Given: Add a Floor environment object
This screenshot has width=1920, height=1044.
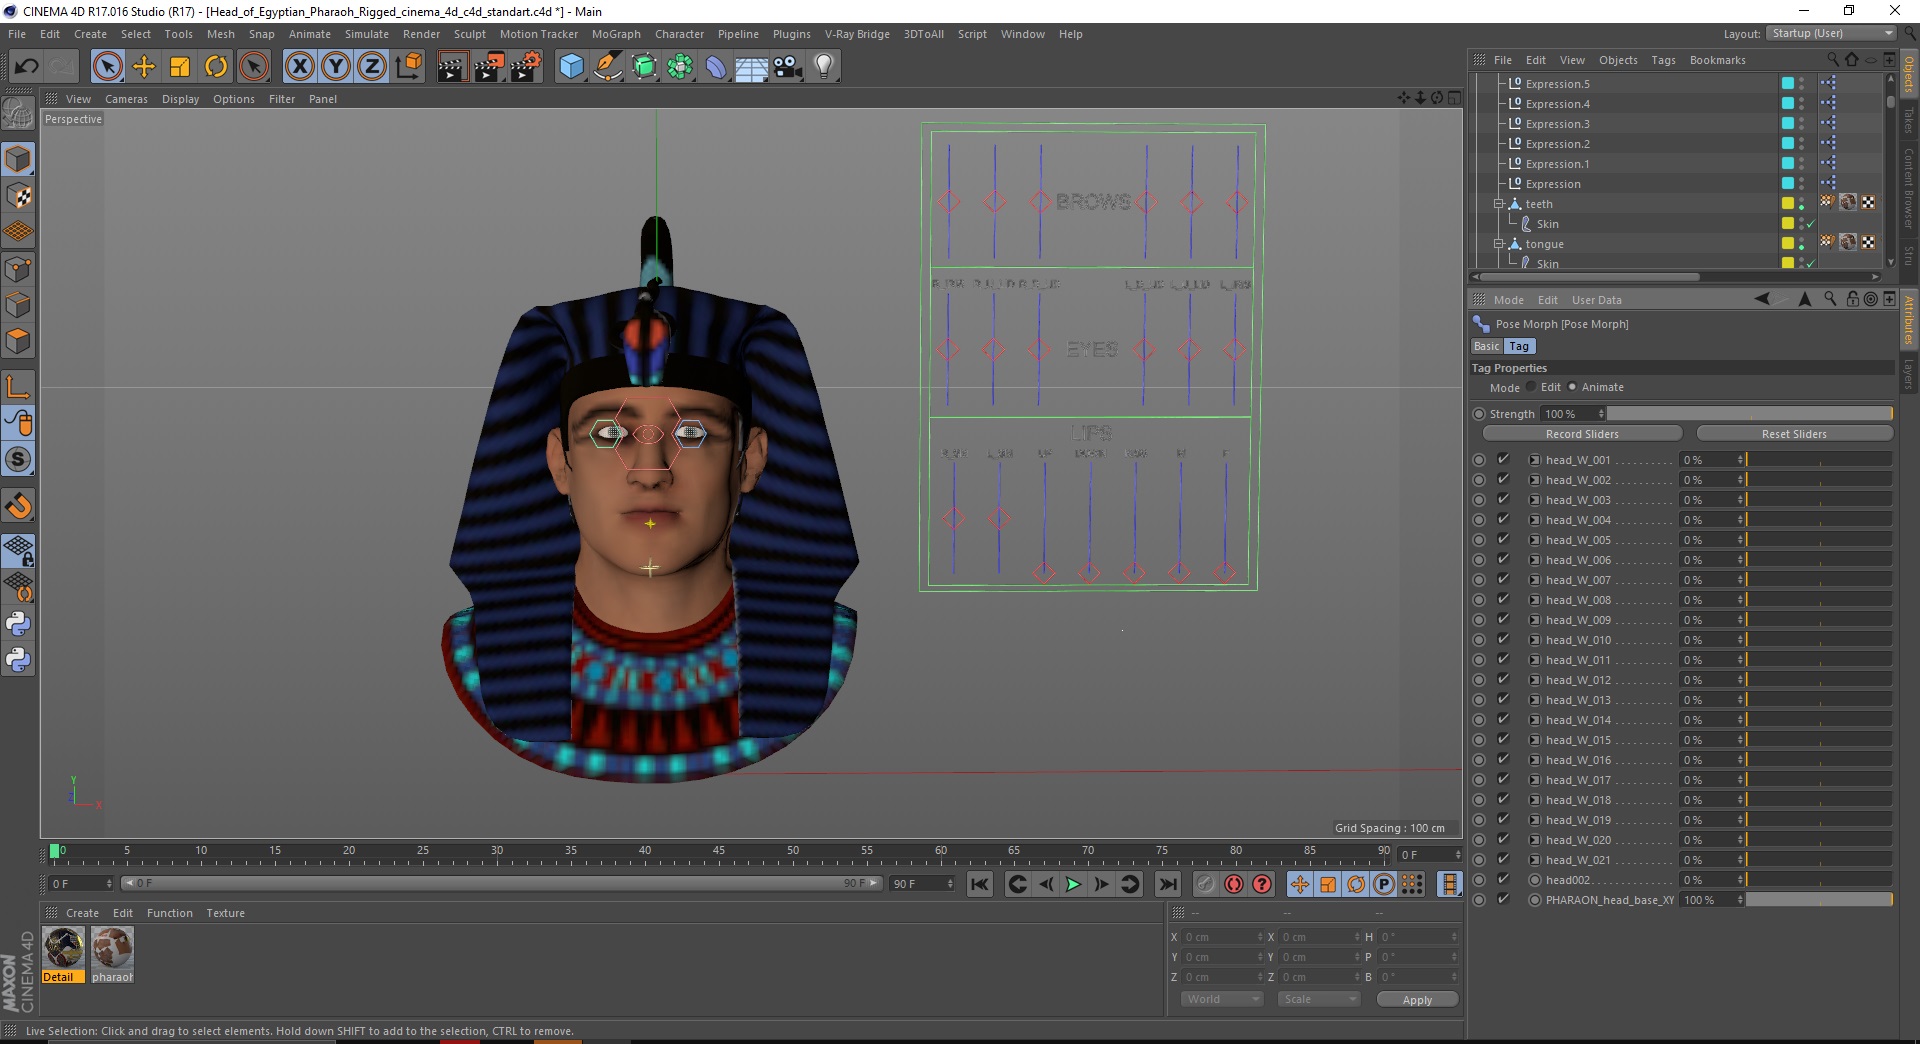Looking at the screenshot, I should point(752,67).
